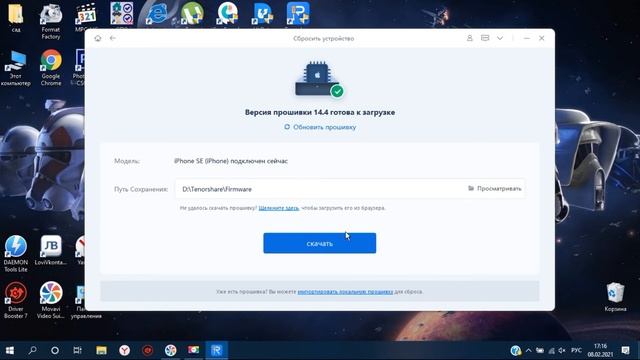Switch the РУС input language indicator
Image resolution: width=640 pixels, height=360 pixels.
[576, 350]
